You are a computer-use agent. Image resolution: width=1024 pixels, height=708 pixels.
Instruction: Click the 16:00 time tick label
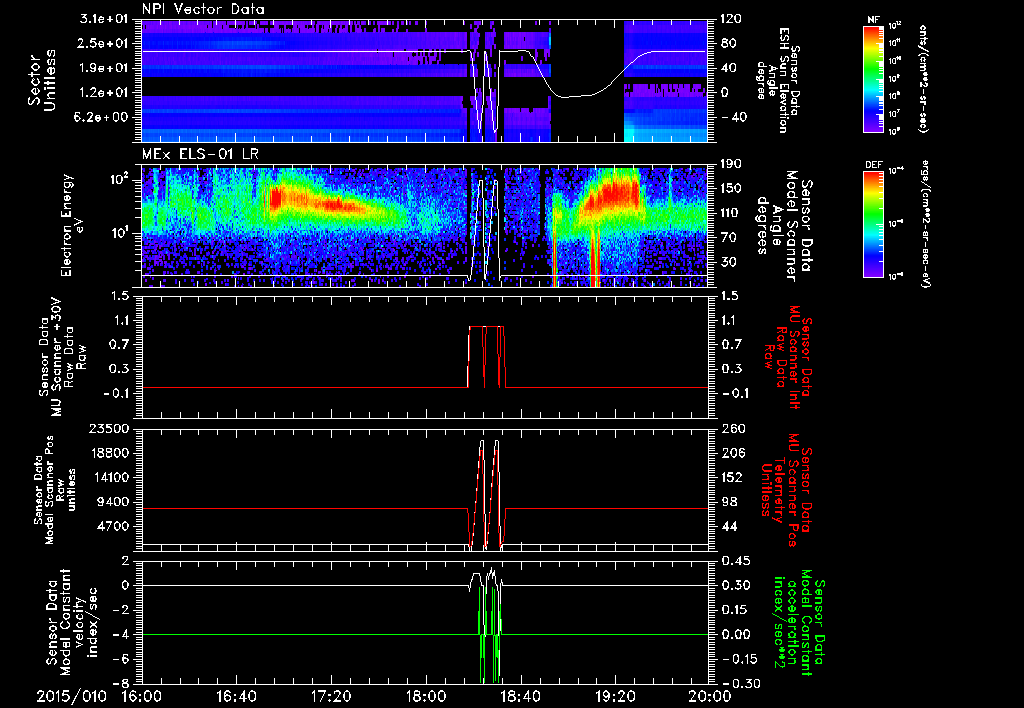(x=142, y=696)
